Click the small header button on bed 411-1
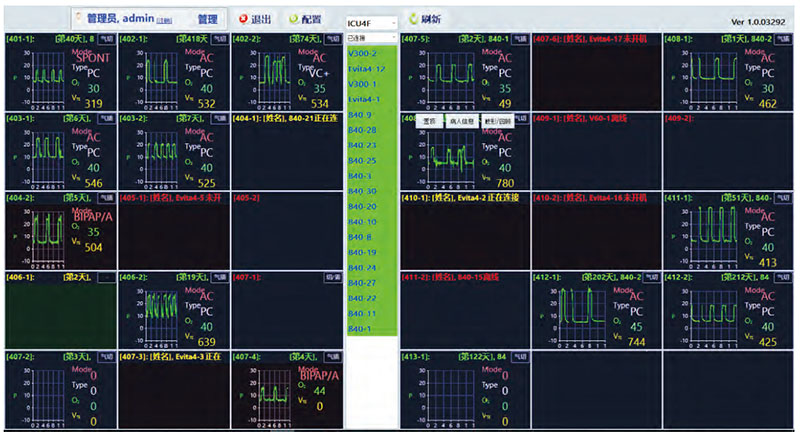Screen dimensions: 800x438 (x=783, y=198)
